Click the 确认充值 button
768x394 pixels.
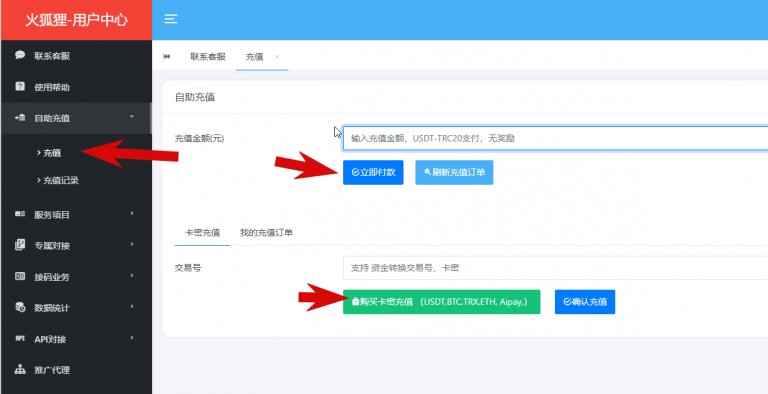point(585,302)
